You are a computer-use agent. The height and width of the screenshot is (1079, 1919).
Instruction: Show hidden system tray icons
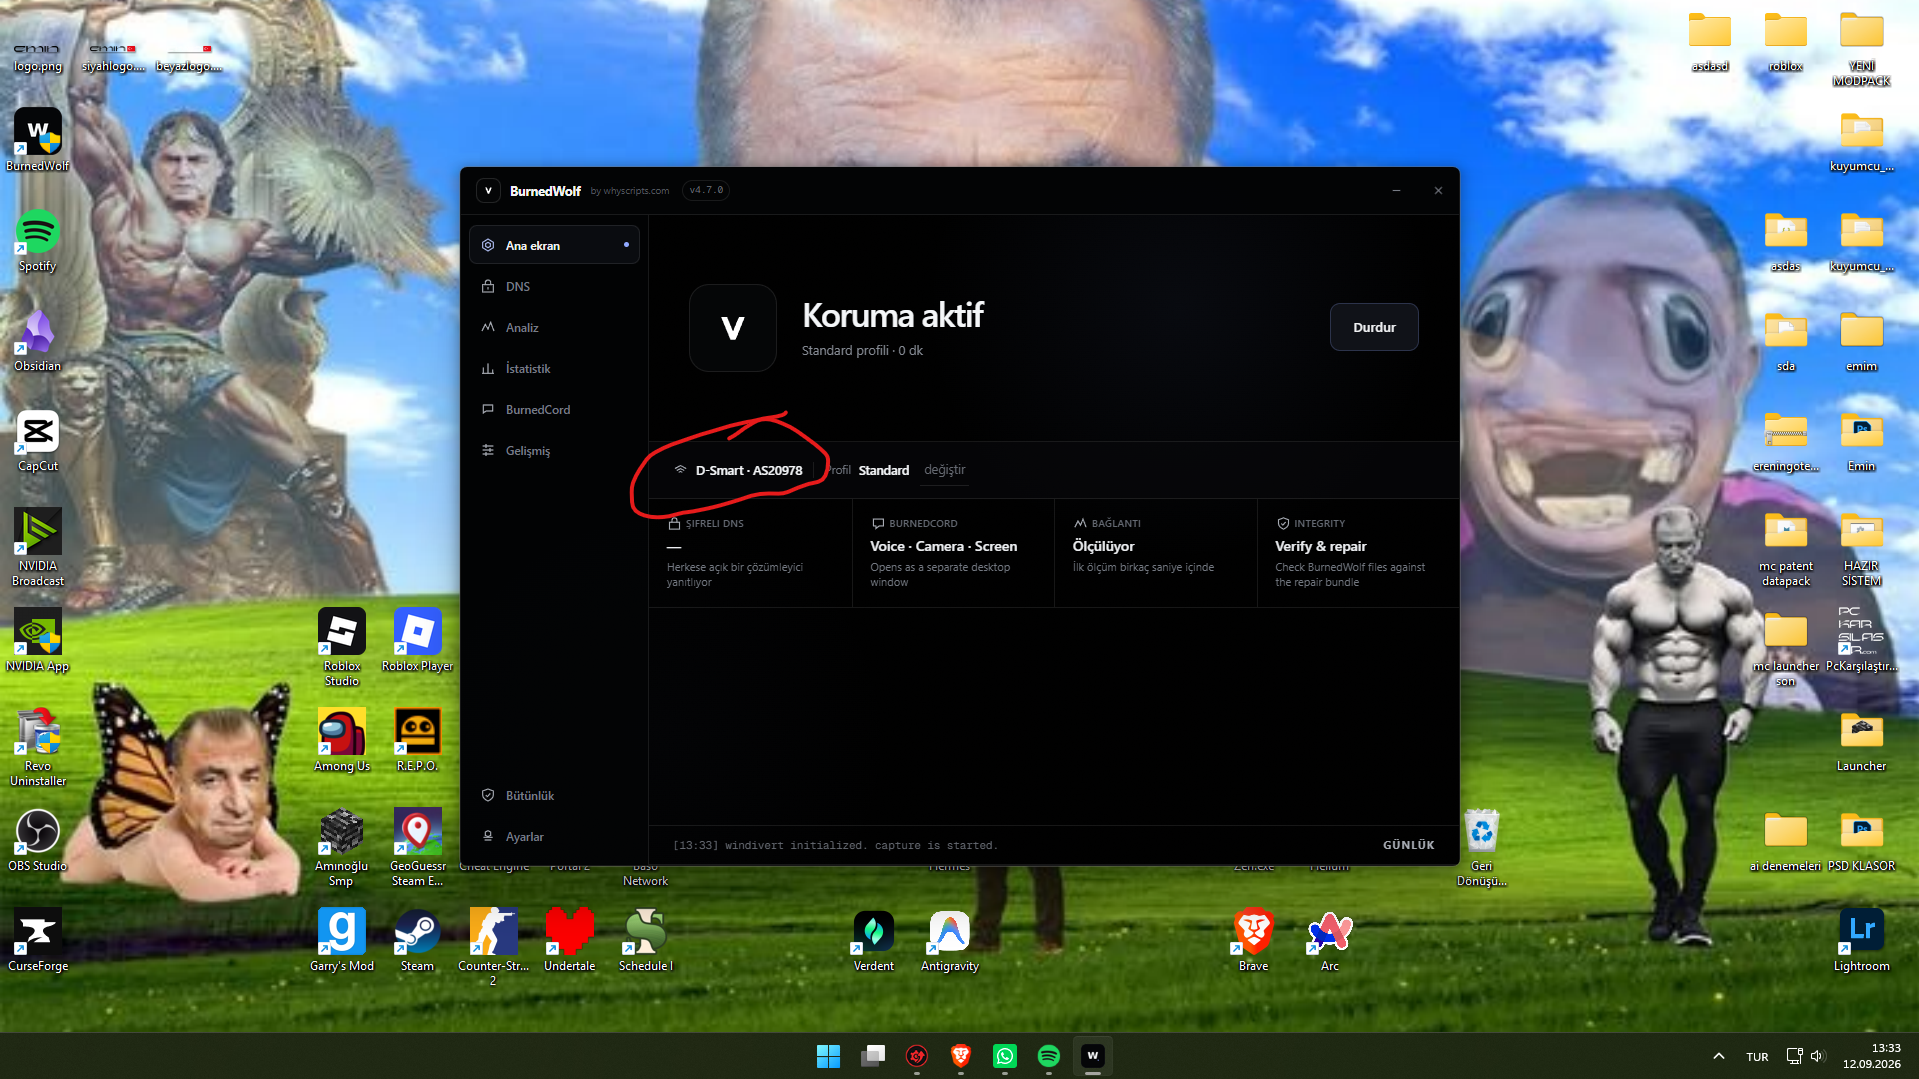pos(1718,1056)
